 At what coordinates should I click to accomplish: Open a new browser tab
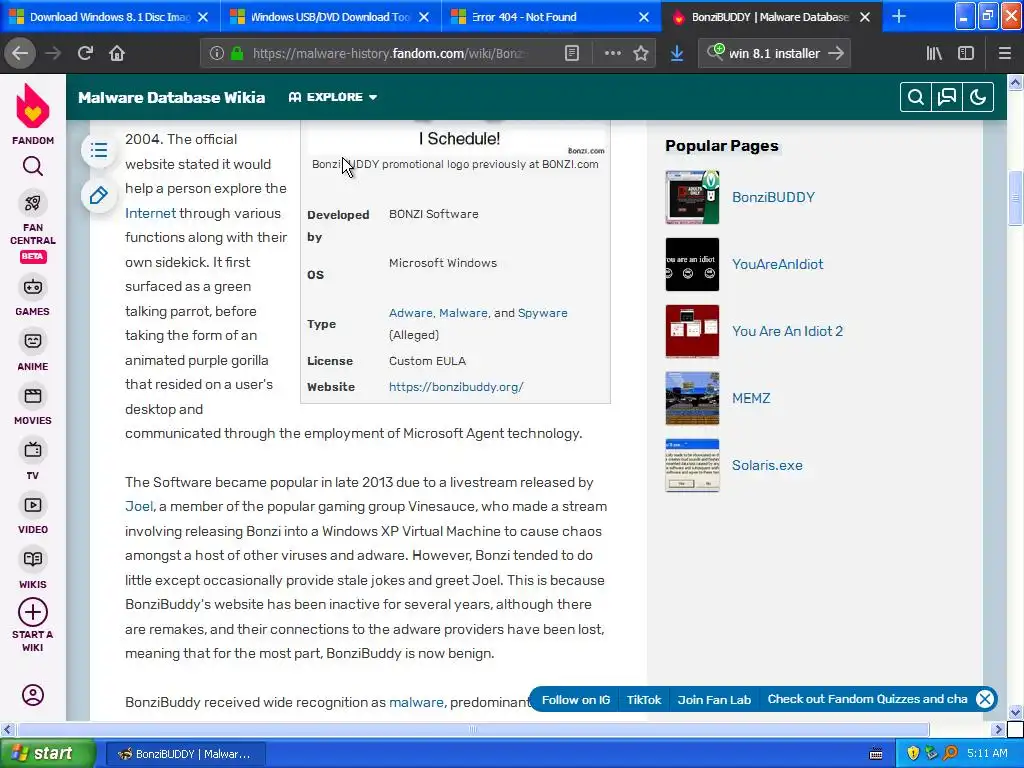coord(899,17)
